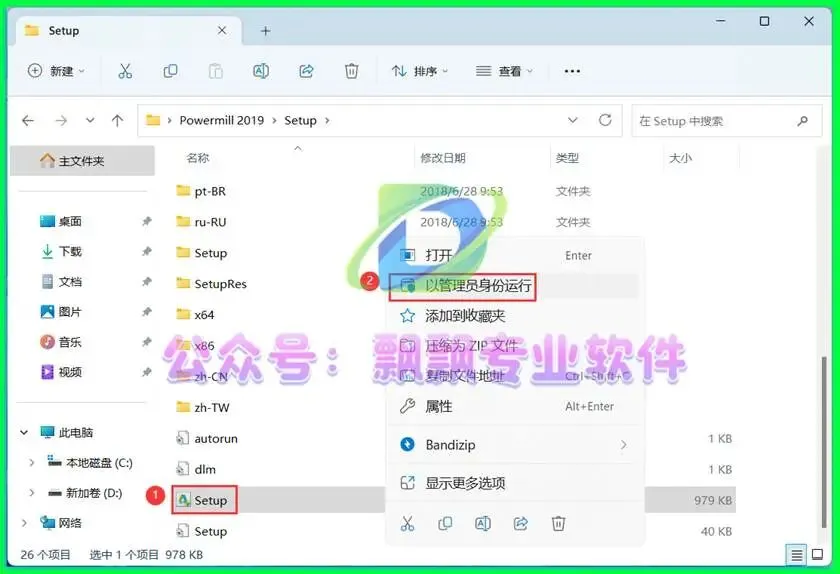Collapse the 此电脑 tree node
Screen dimensions: 840x574
[24, 432]
